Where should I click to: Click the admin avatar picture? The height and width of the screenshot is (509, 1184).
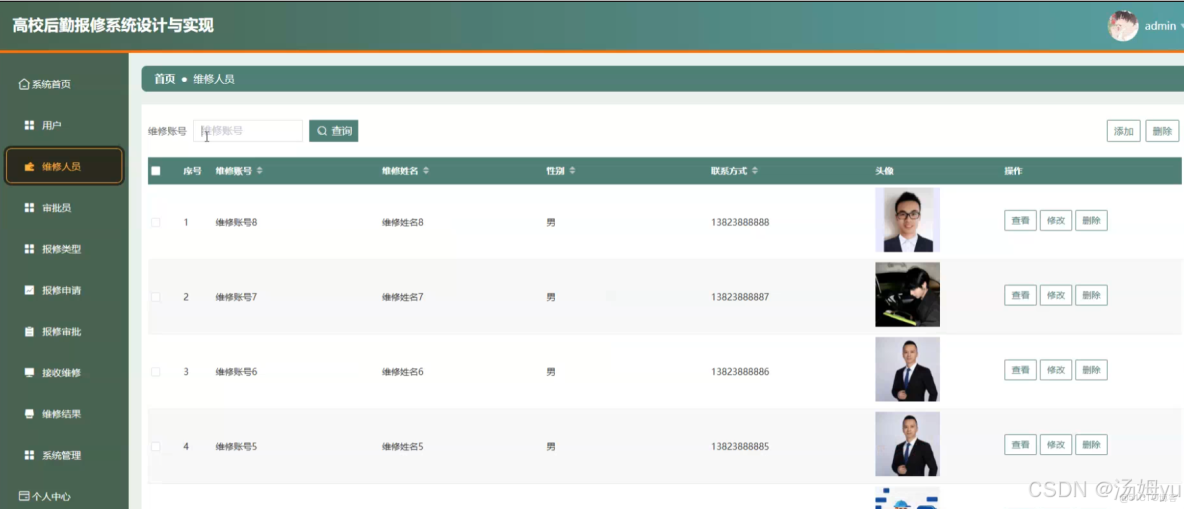pos(1123,26)
